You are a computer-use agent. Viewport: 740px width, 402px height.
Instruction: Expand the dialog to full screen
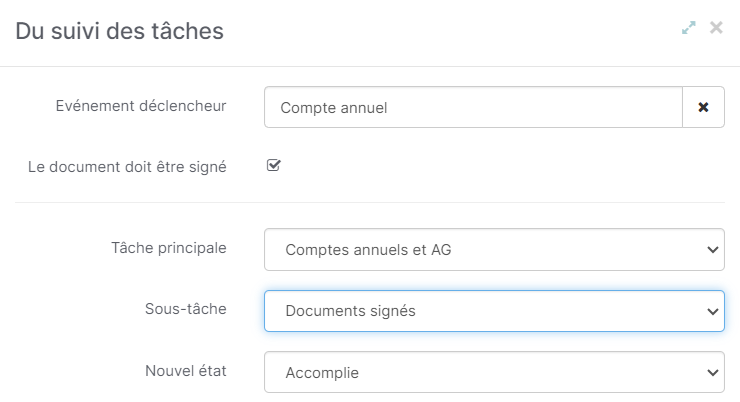click(x=689, y=28)
